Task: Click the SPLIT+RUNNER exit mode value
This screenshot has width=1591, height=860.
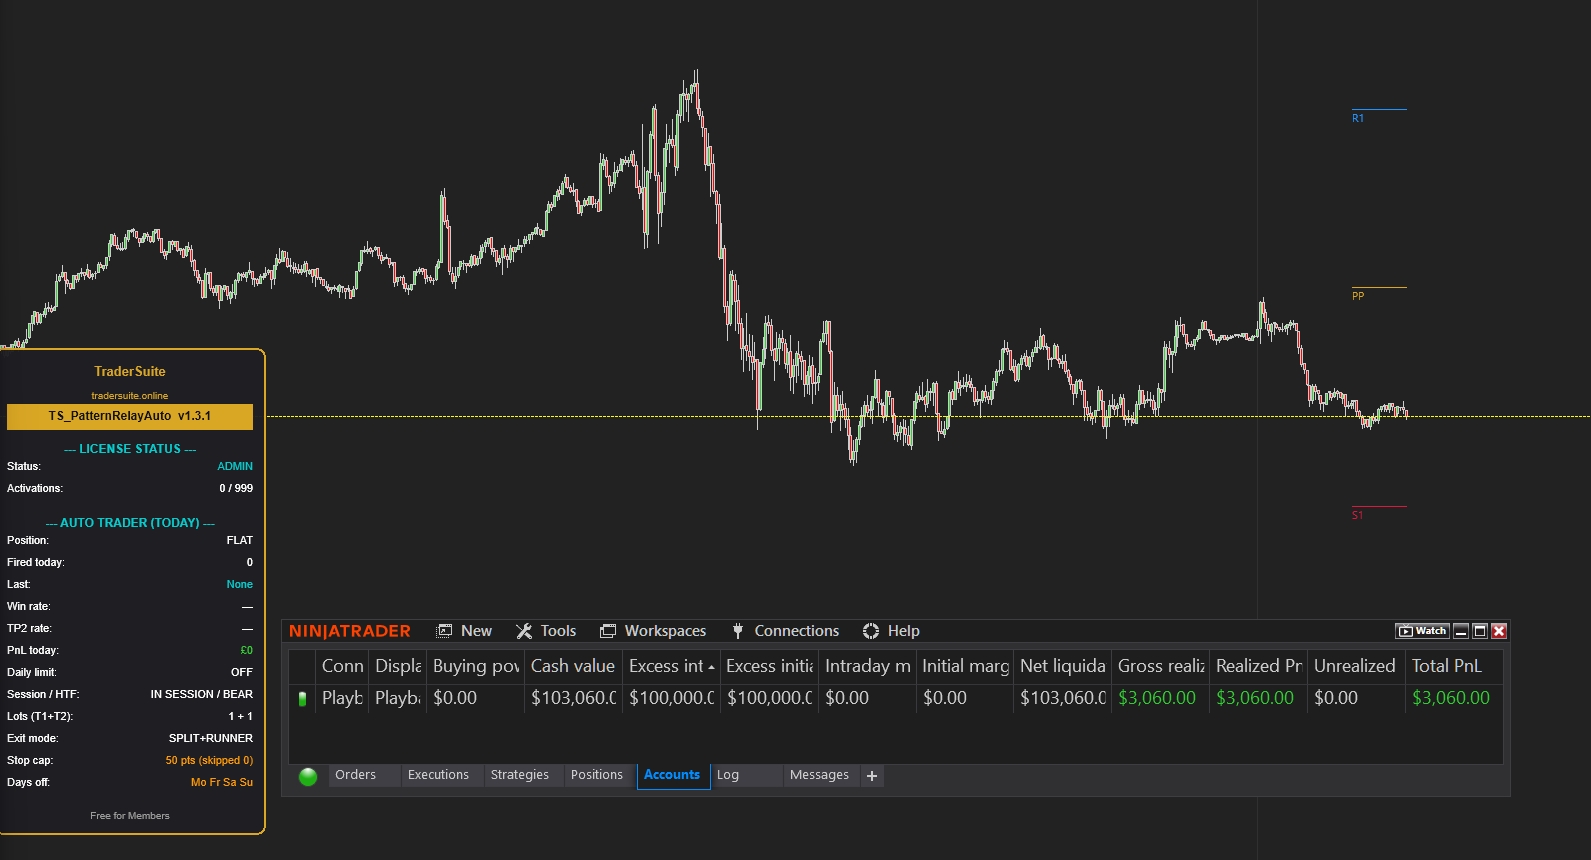Action: pyautogui.click(x=211, y=738)
